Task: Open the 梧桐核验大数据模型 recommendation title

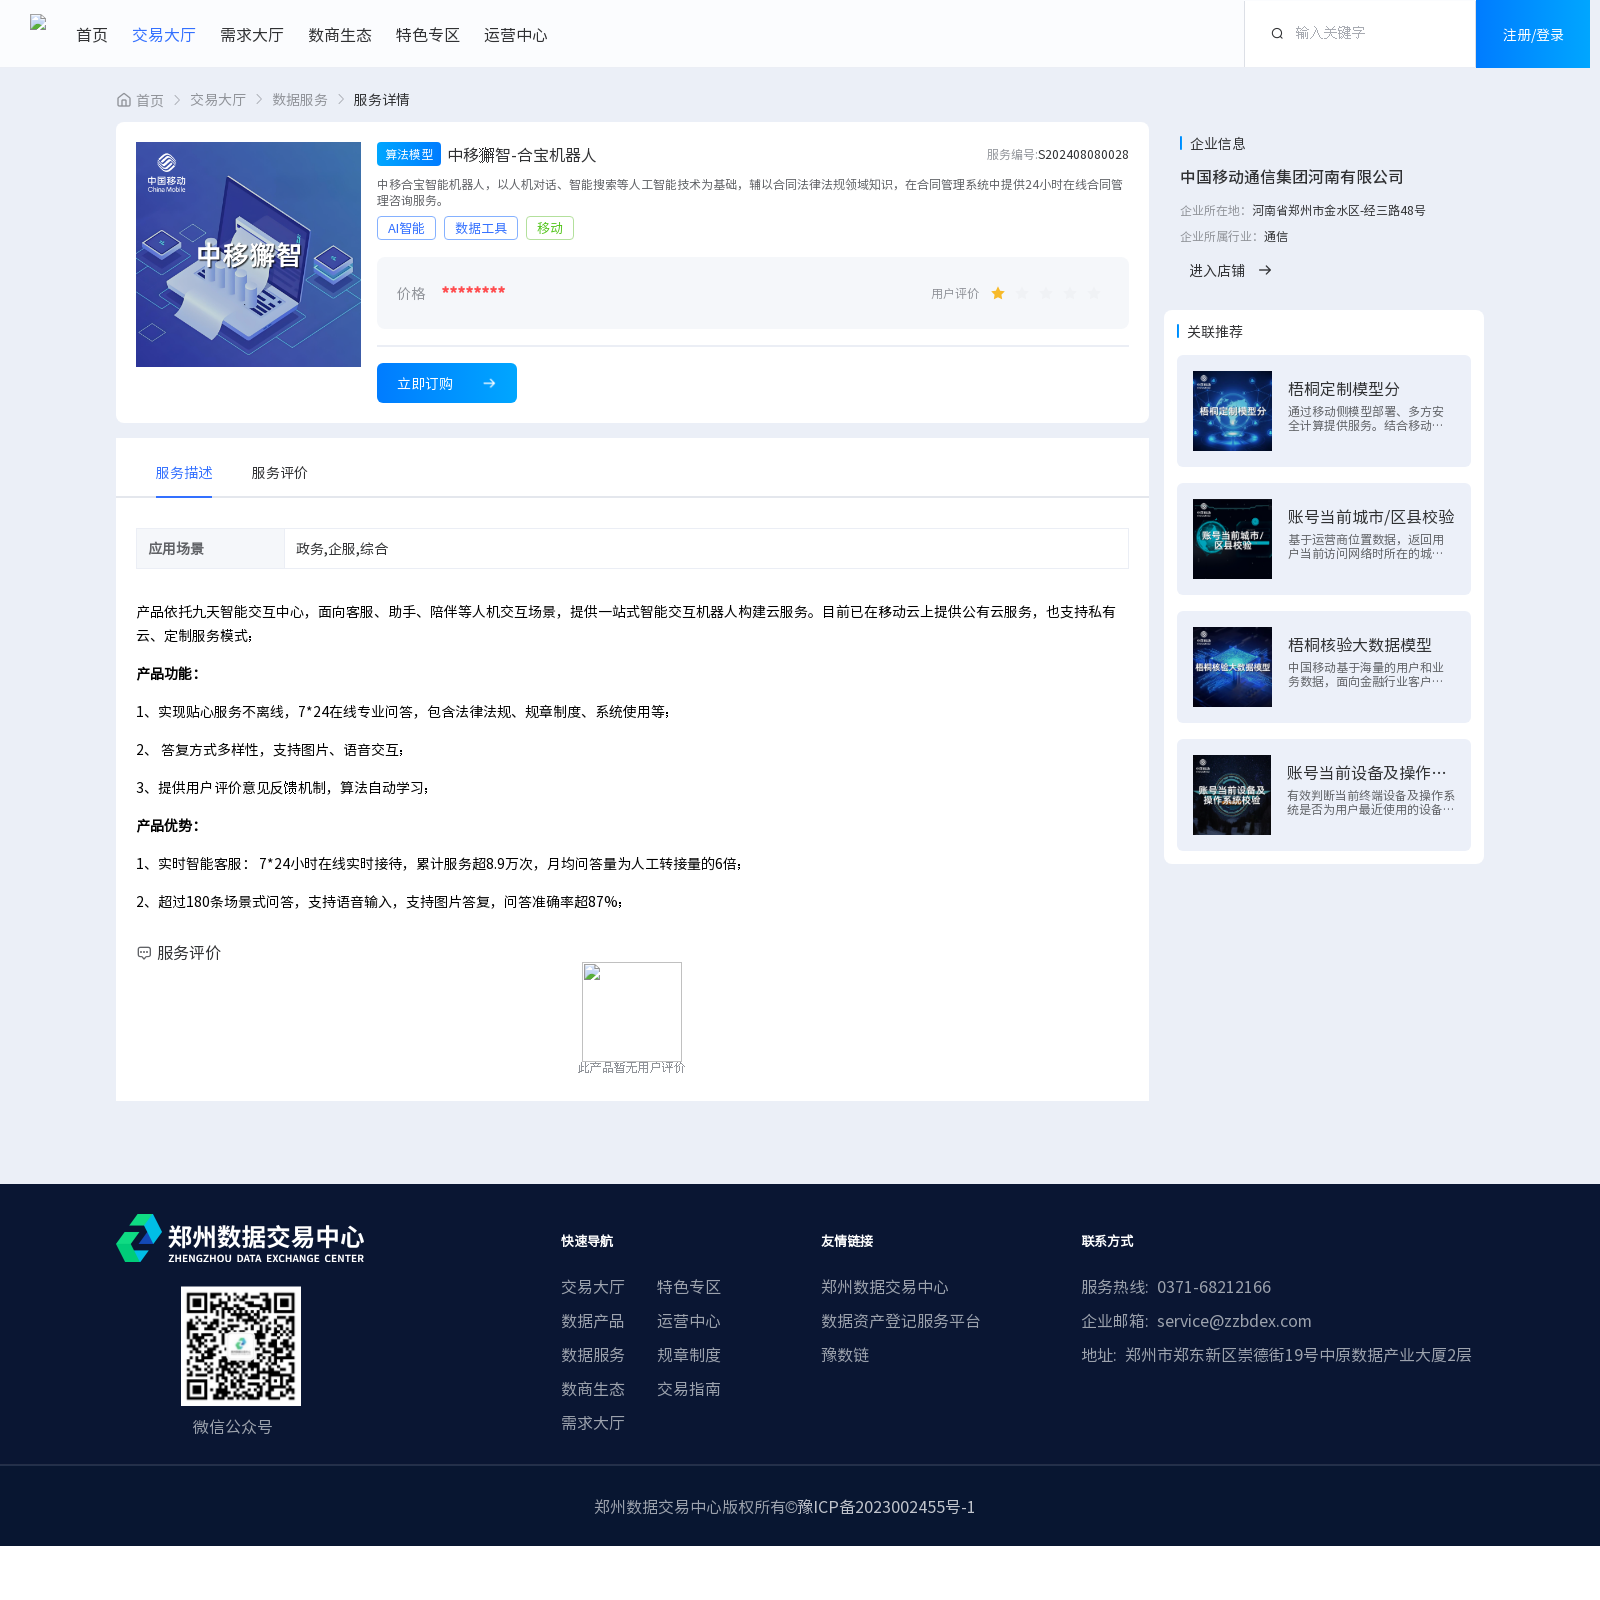Action: pos(1360,645)
